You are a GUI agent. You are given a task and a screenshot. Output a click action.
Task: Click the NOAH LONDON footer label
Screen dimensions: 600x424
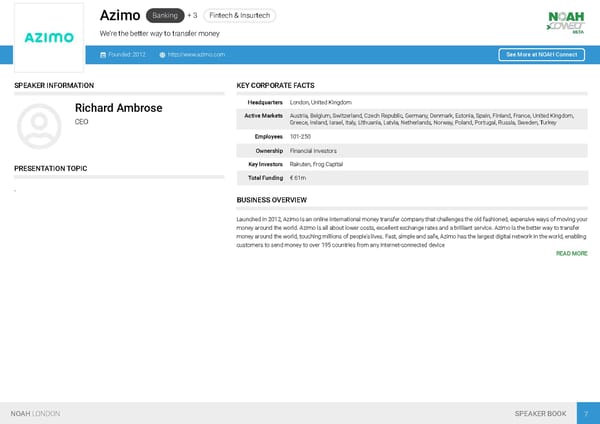[x=35, y=413]
